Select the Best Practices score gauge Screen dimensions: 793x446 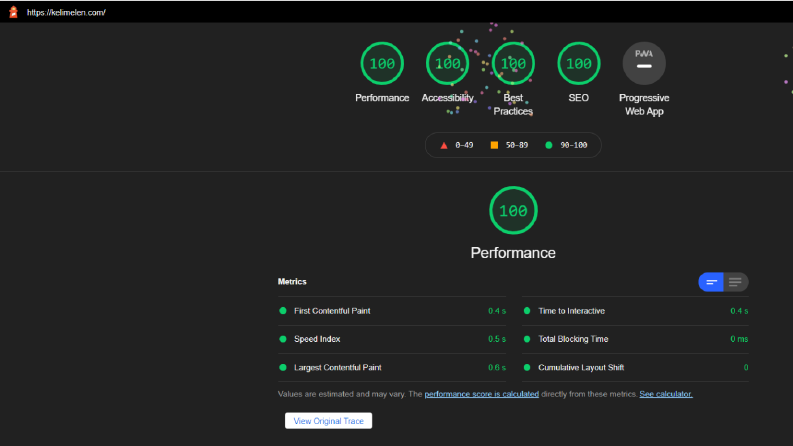(x=513, y=63)
